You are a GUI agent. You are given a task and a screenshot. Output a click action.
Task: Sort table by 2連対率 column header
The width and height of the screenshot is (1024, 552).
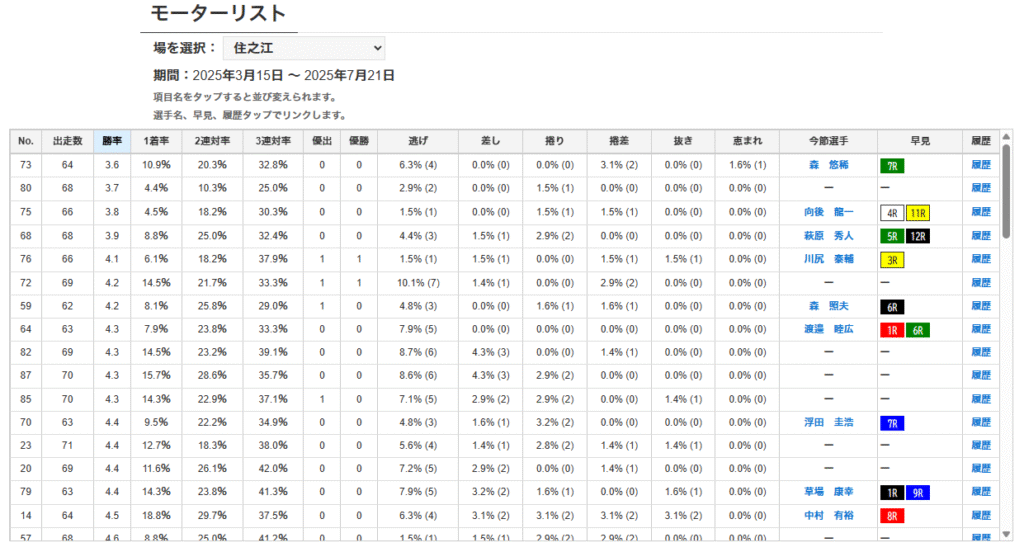tap(212, 141)
